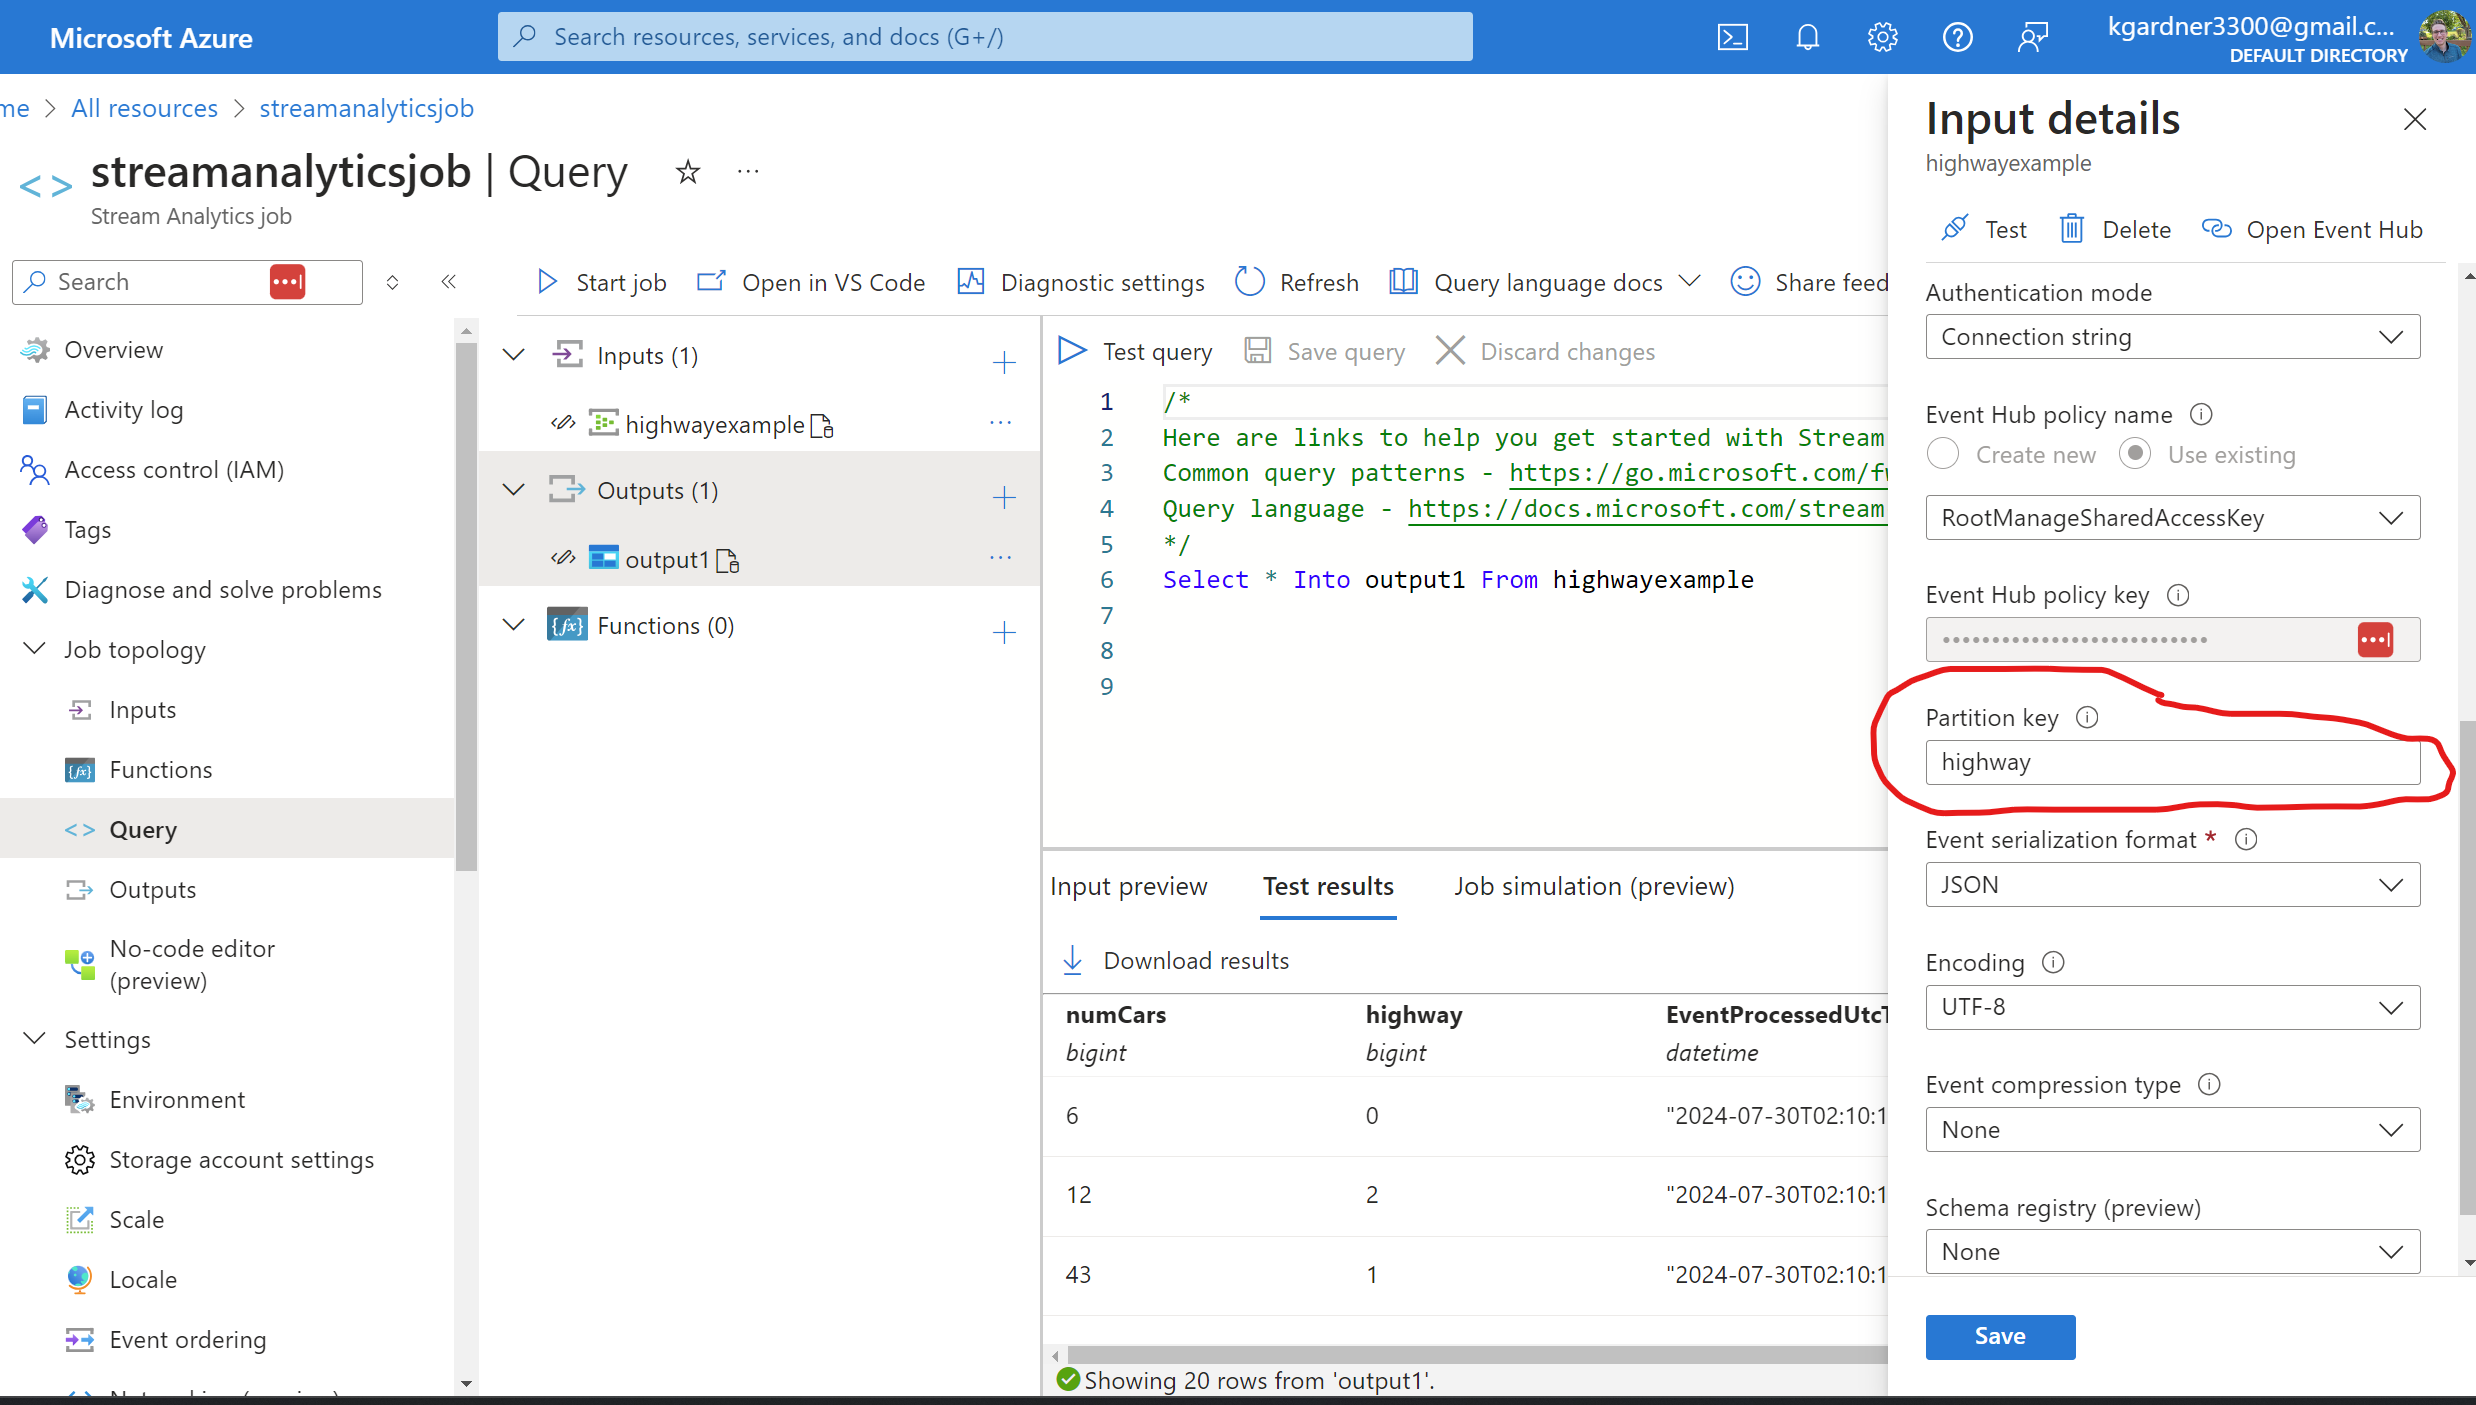Open the Authentication mode dropdown
Screen dimensions: 2476x1405
2173,337
